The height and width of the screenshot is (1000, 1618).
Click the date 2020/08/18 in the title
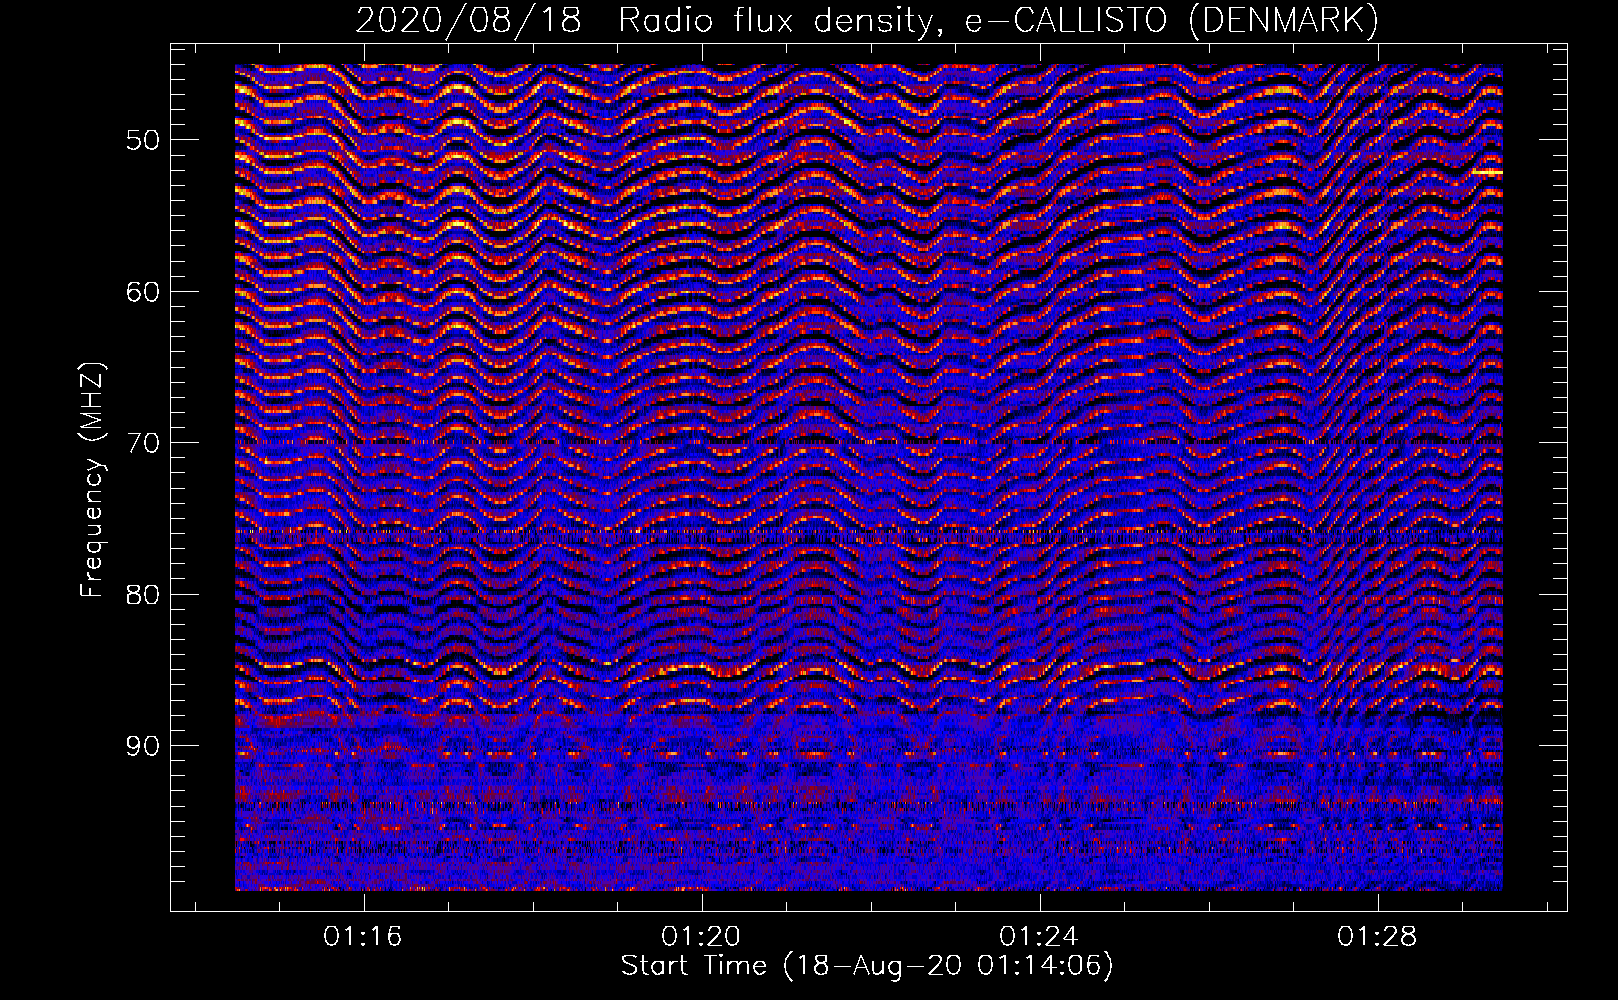coord(468,20)
